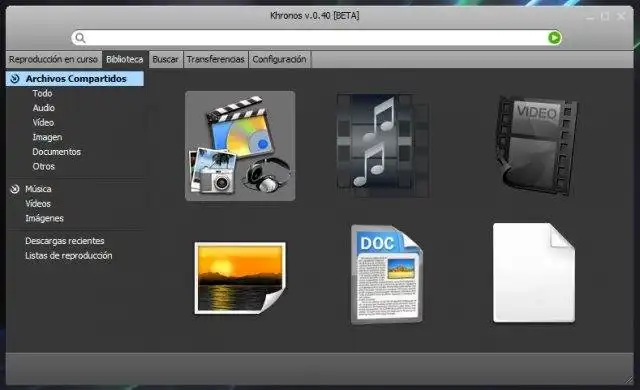Close the Khronos window
This screenshot has height=390, width=640.
point(621,16)
